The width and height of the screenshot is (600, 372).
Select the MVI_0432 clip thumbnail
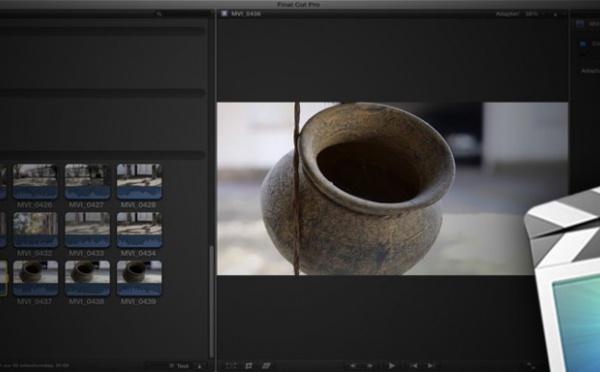point(35,230)
